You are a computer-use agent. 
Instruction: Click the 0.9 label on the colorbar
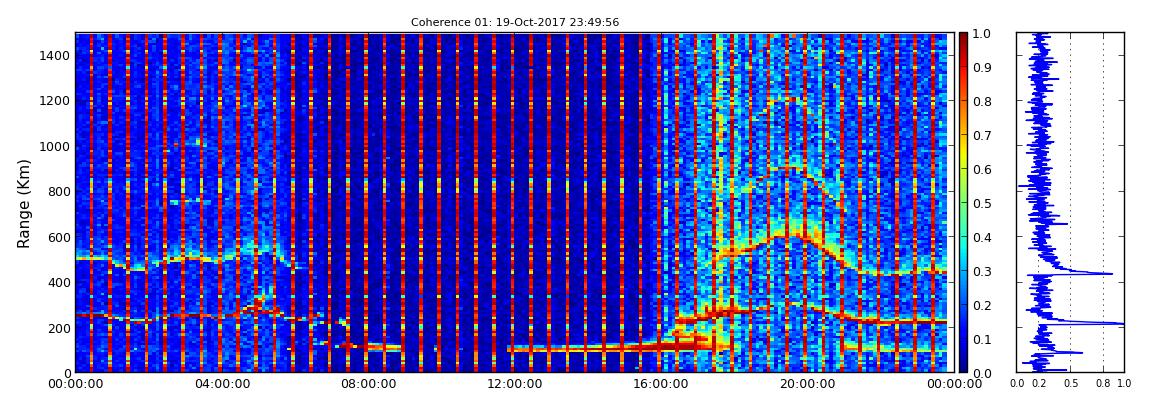(981, 67)
